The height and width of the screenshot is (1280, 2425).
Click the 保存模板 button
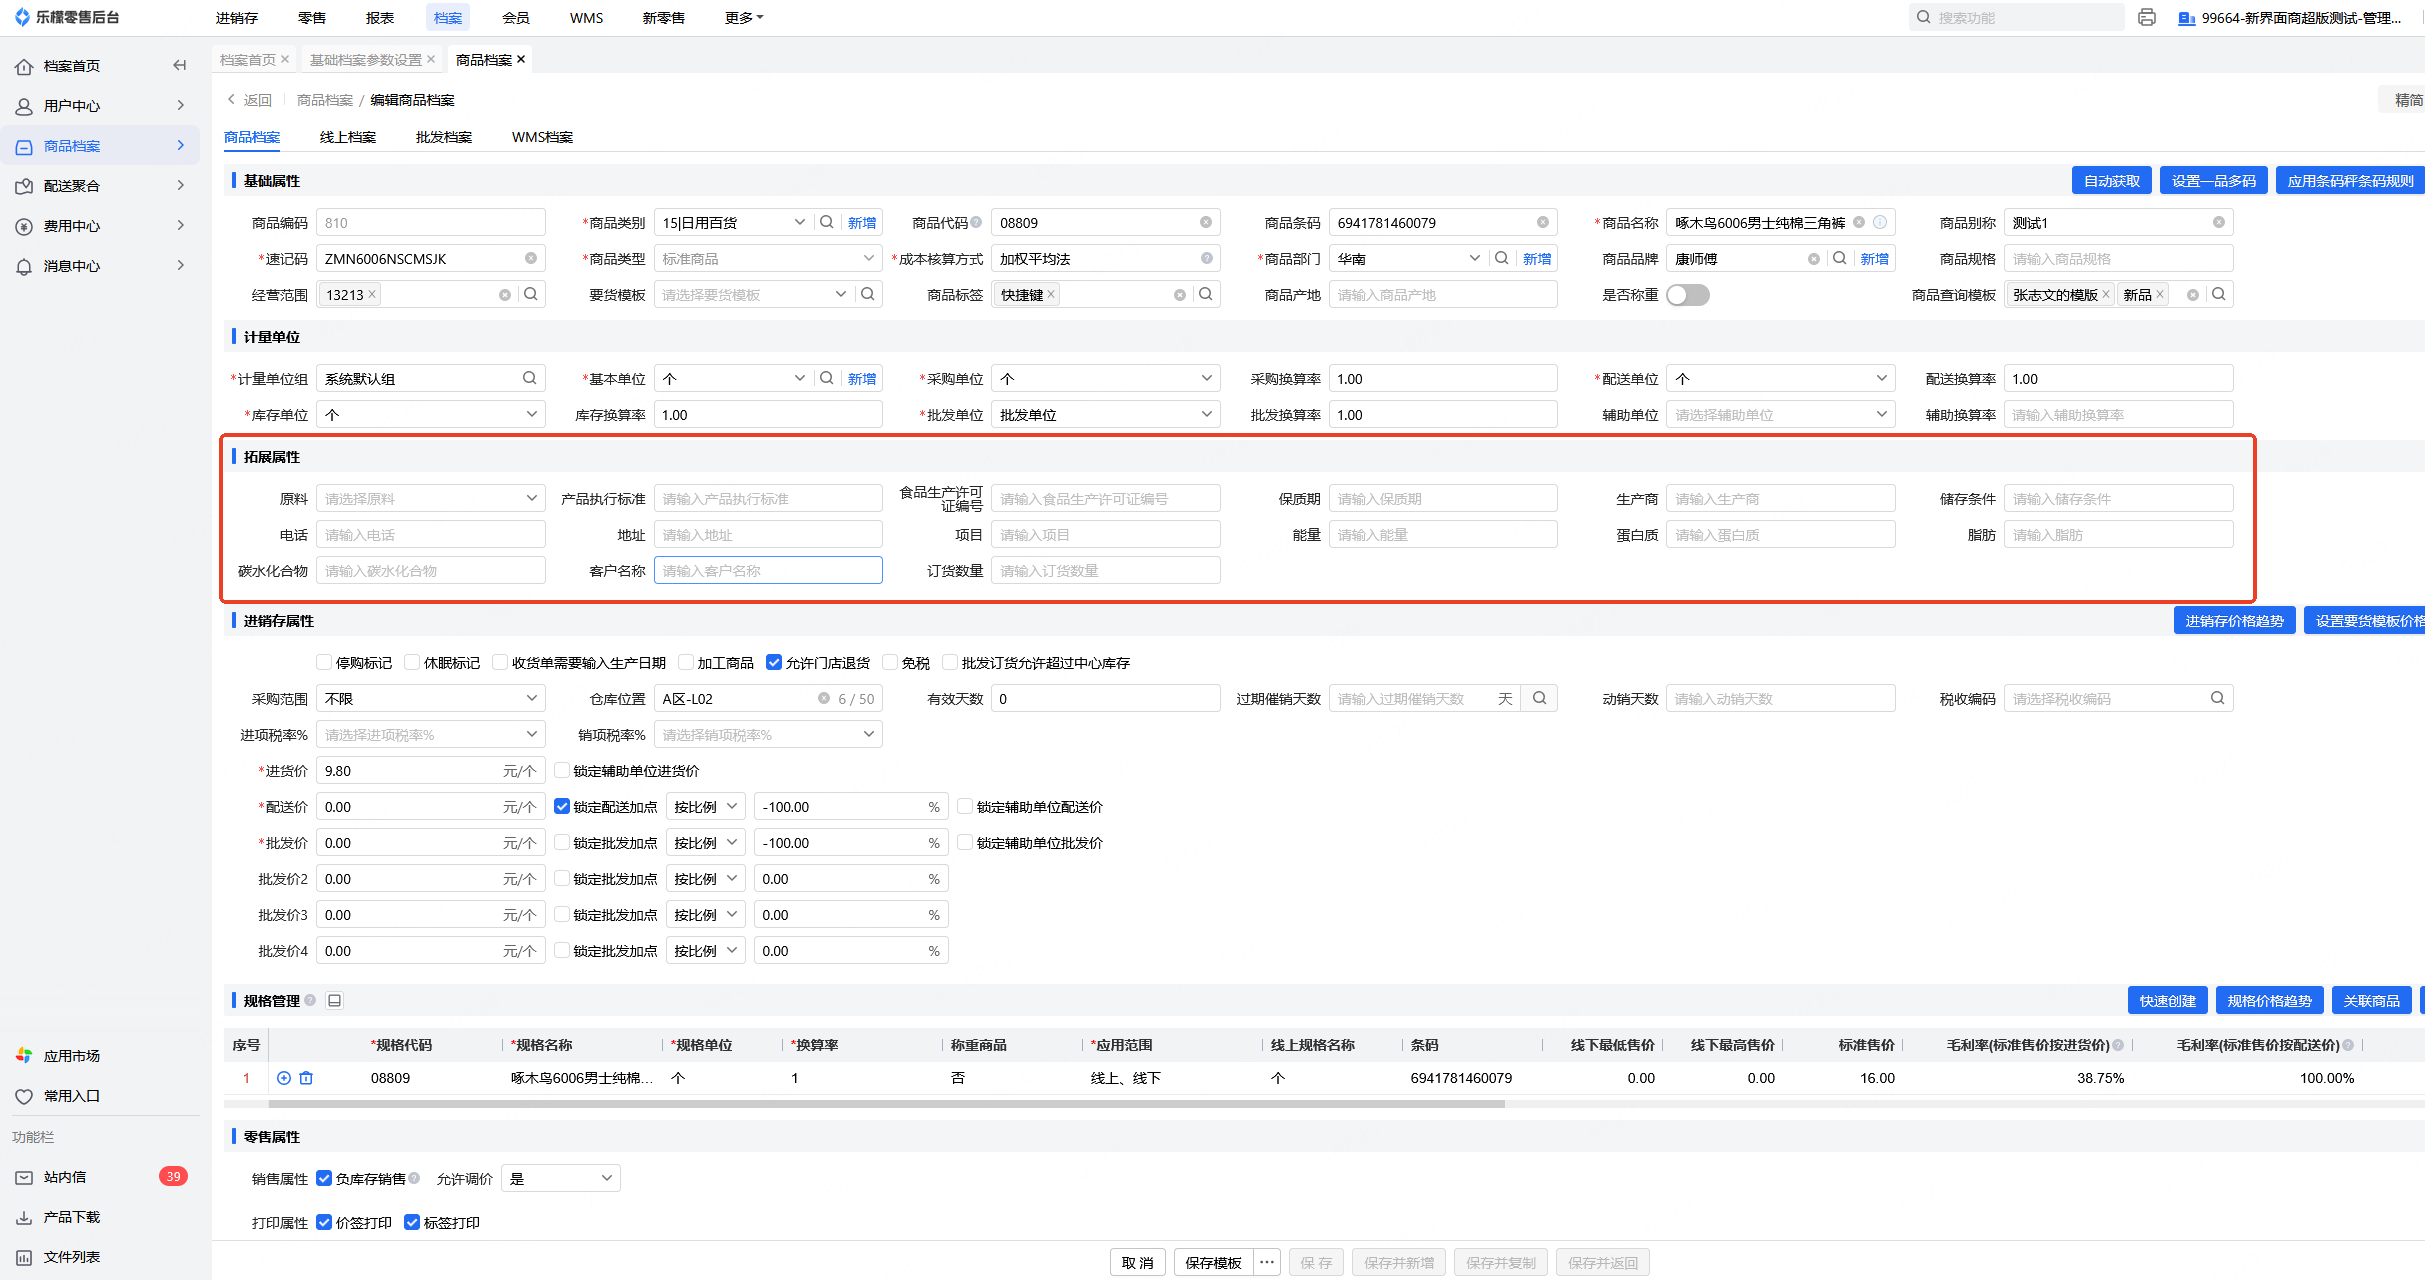pyautogui.click(x=1213, y=1262)
